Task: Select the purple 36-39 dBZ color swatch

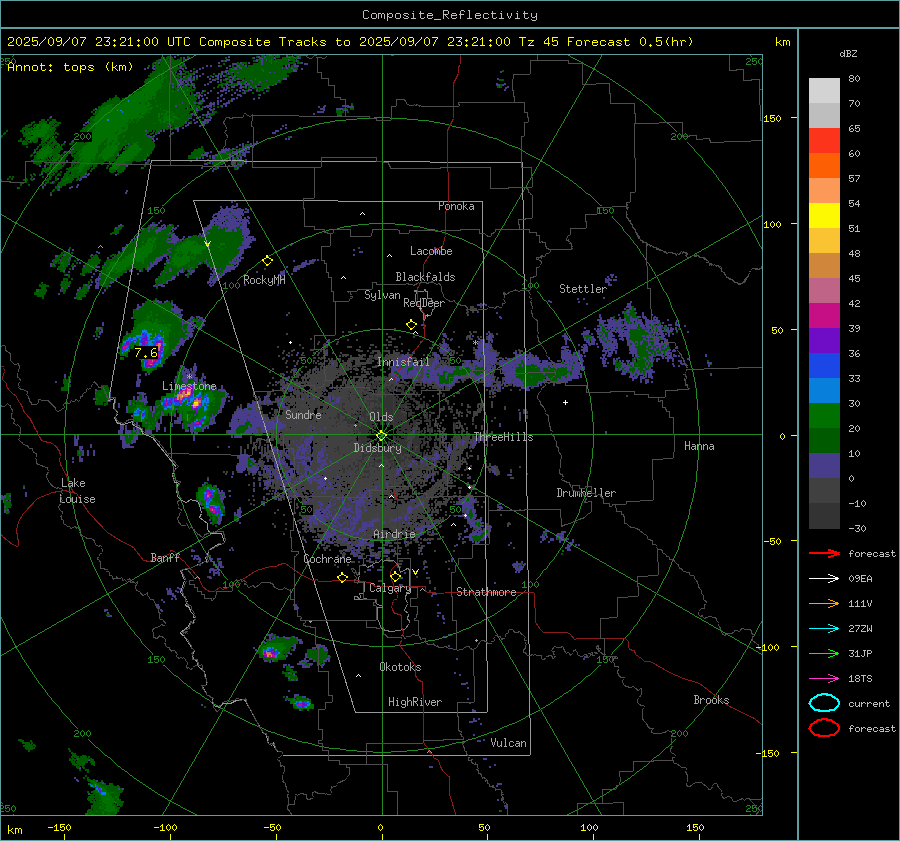Action: click(824, 340)
